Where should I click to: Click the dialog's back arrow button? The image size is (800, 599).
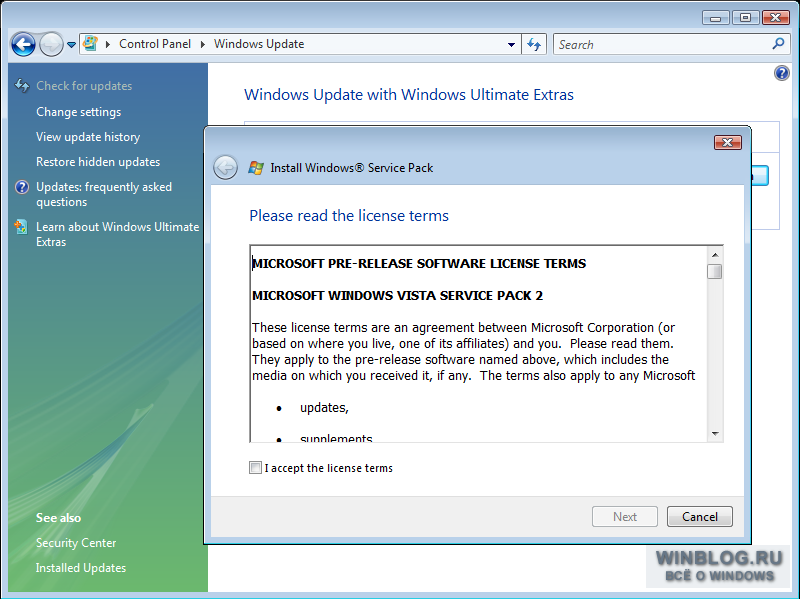click(225, 167)
